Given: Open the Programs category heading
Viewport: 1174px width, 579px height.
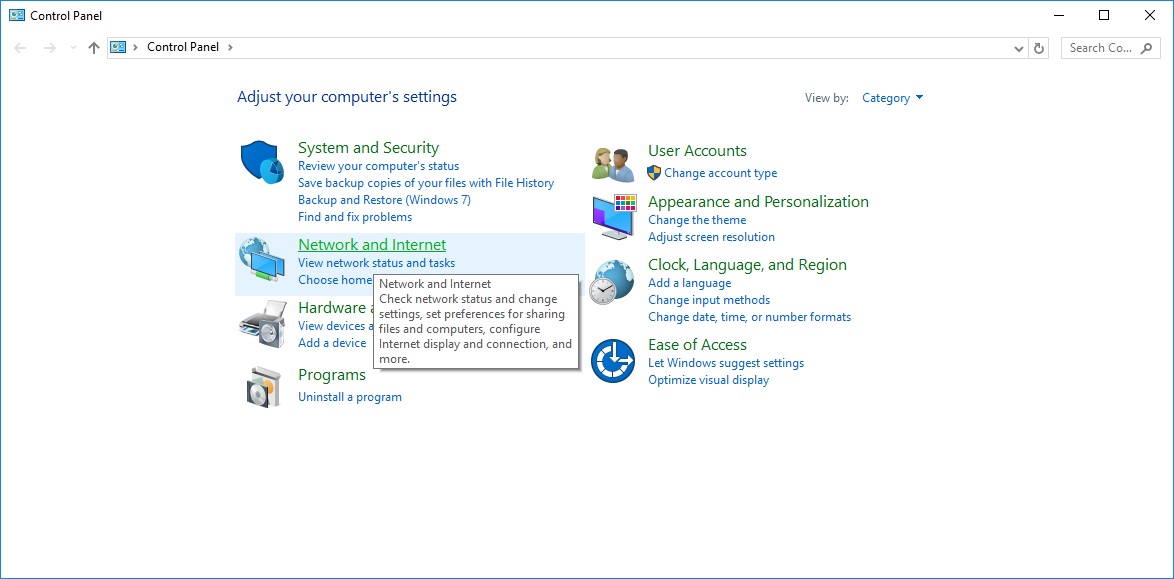Looking at the screenshot, I should [x=332, y=375].
